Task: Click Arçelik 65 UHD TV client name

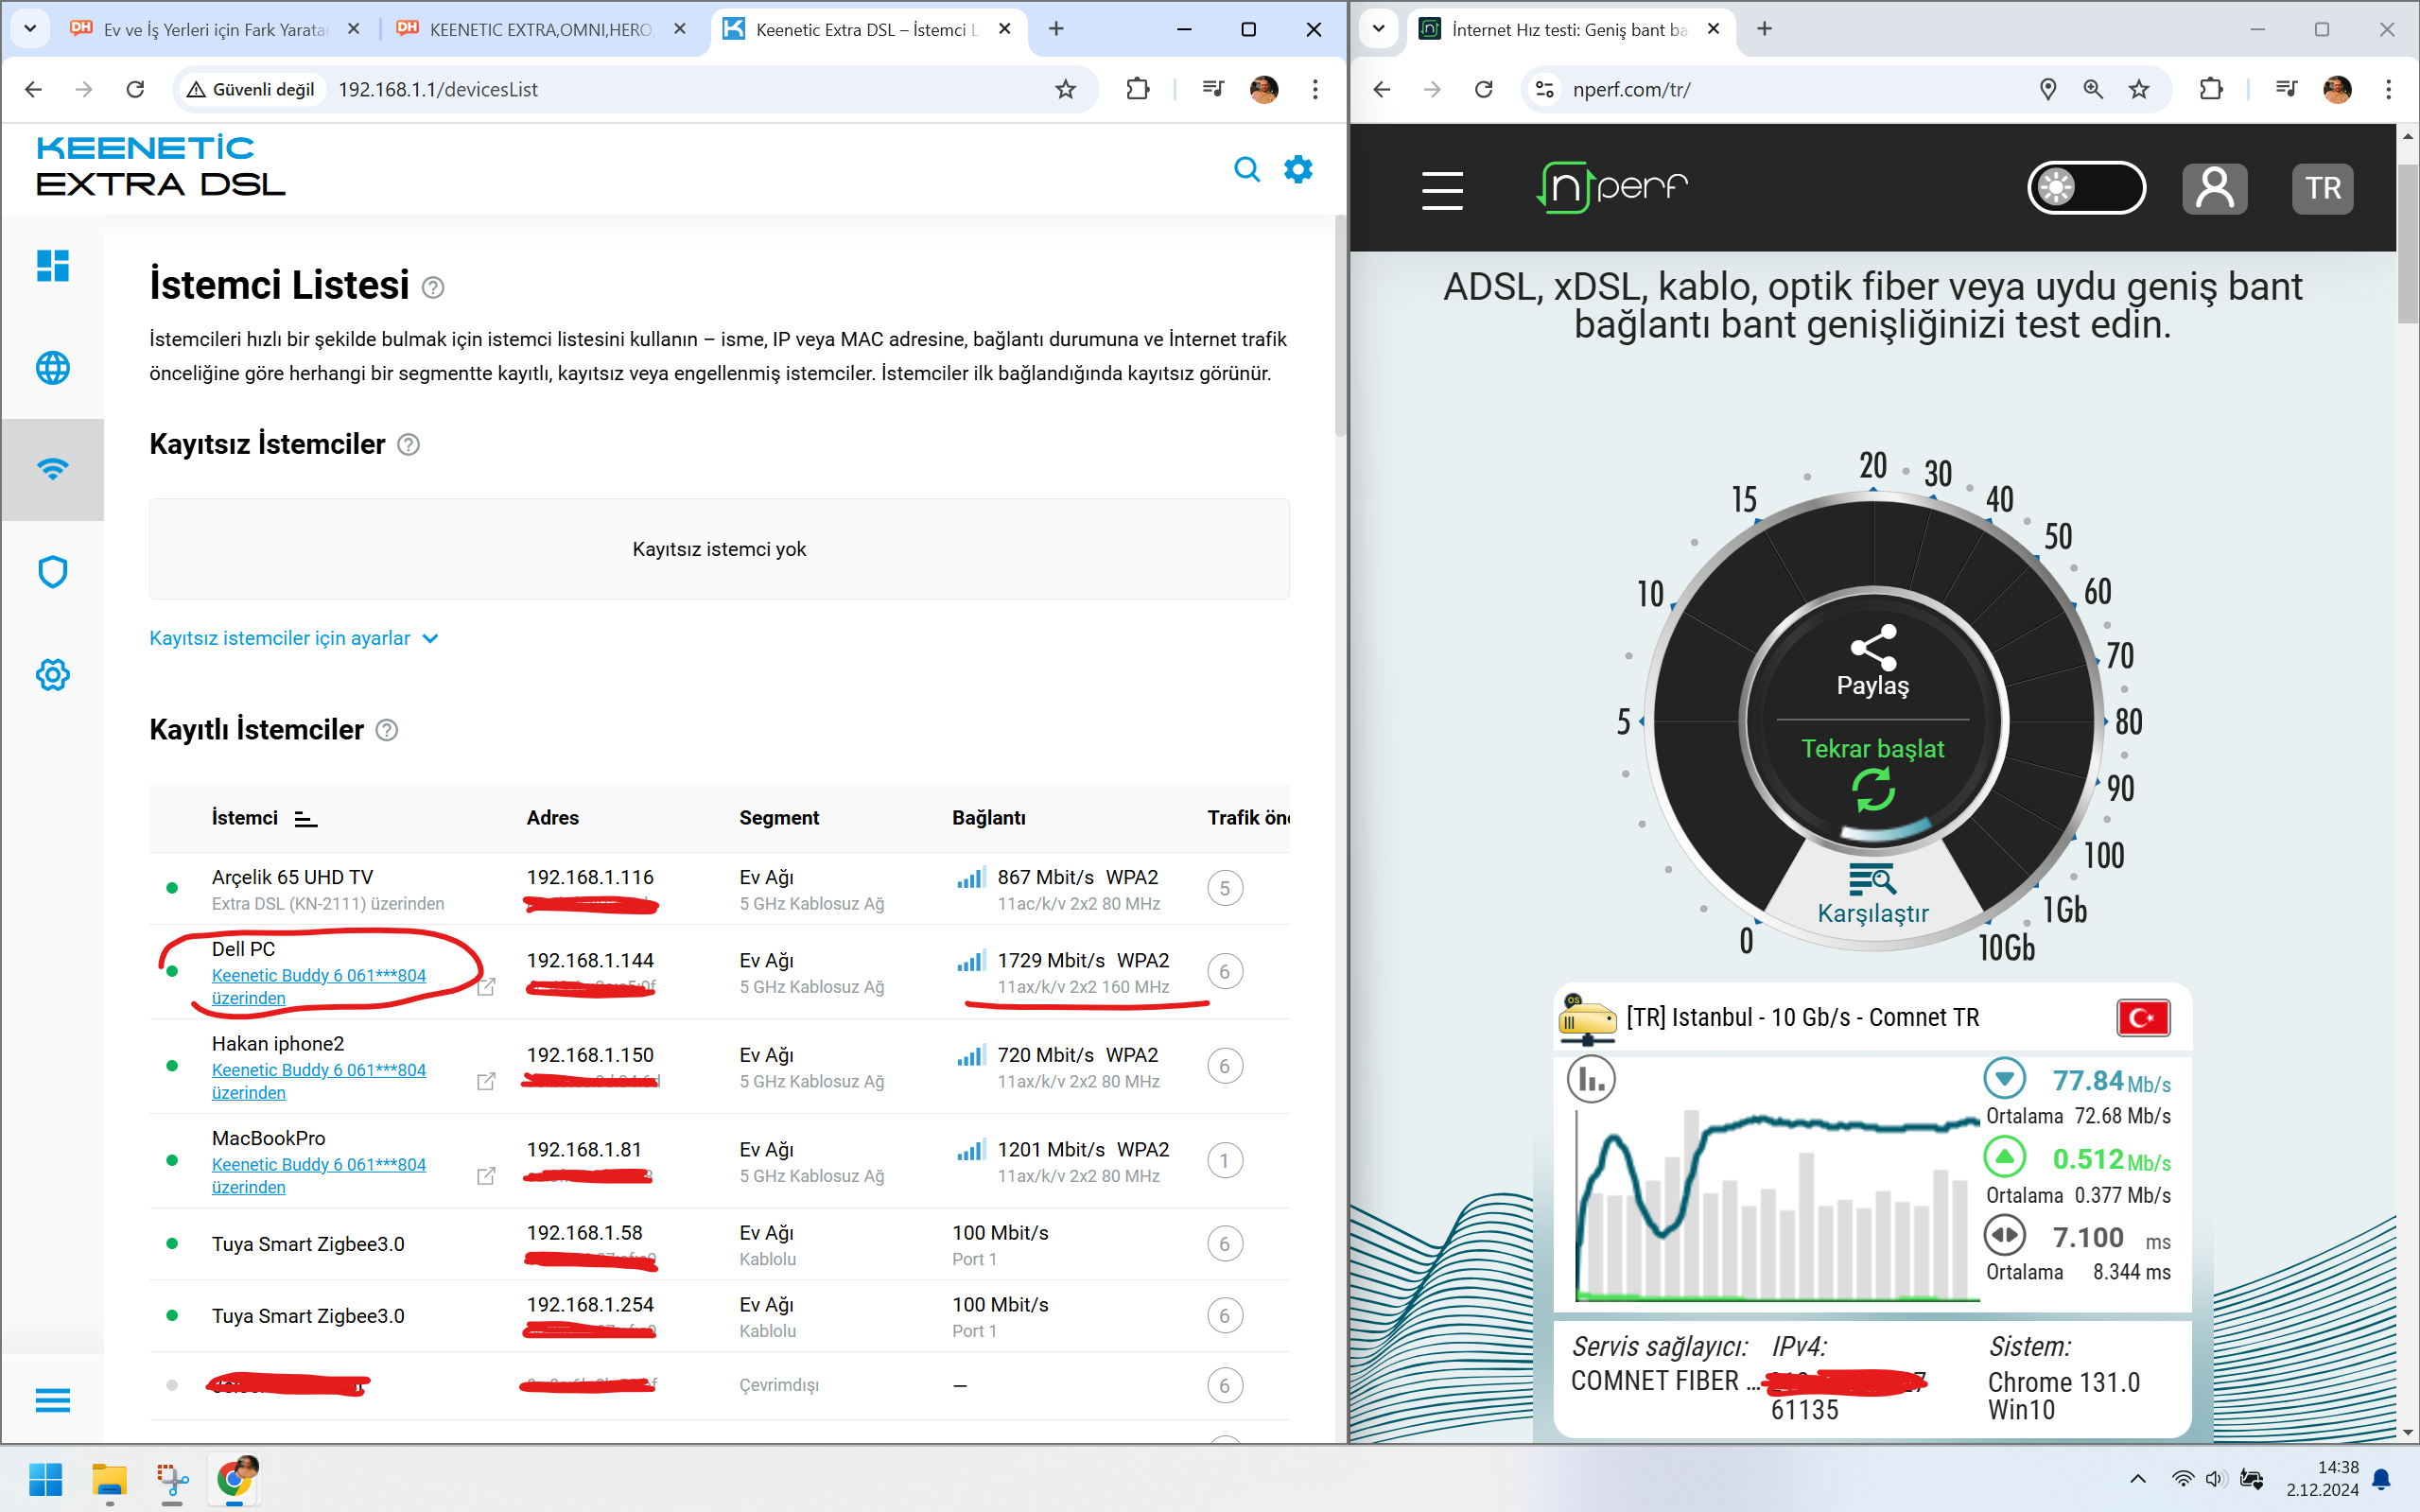Action: pyautogui.click(x=292, y=877)
